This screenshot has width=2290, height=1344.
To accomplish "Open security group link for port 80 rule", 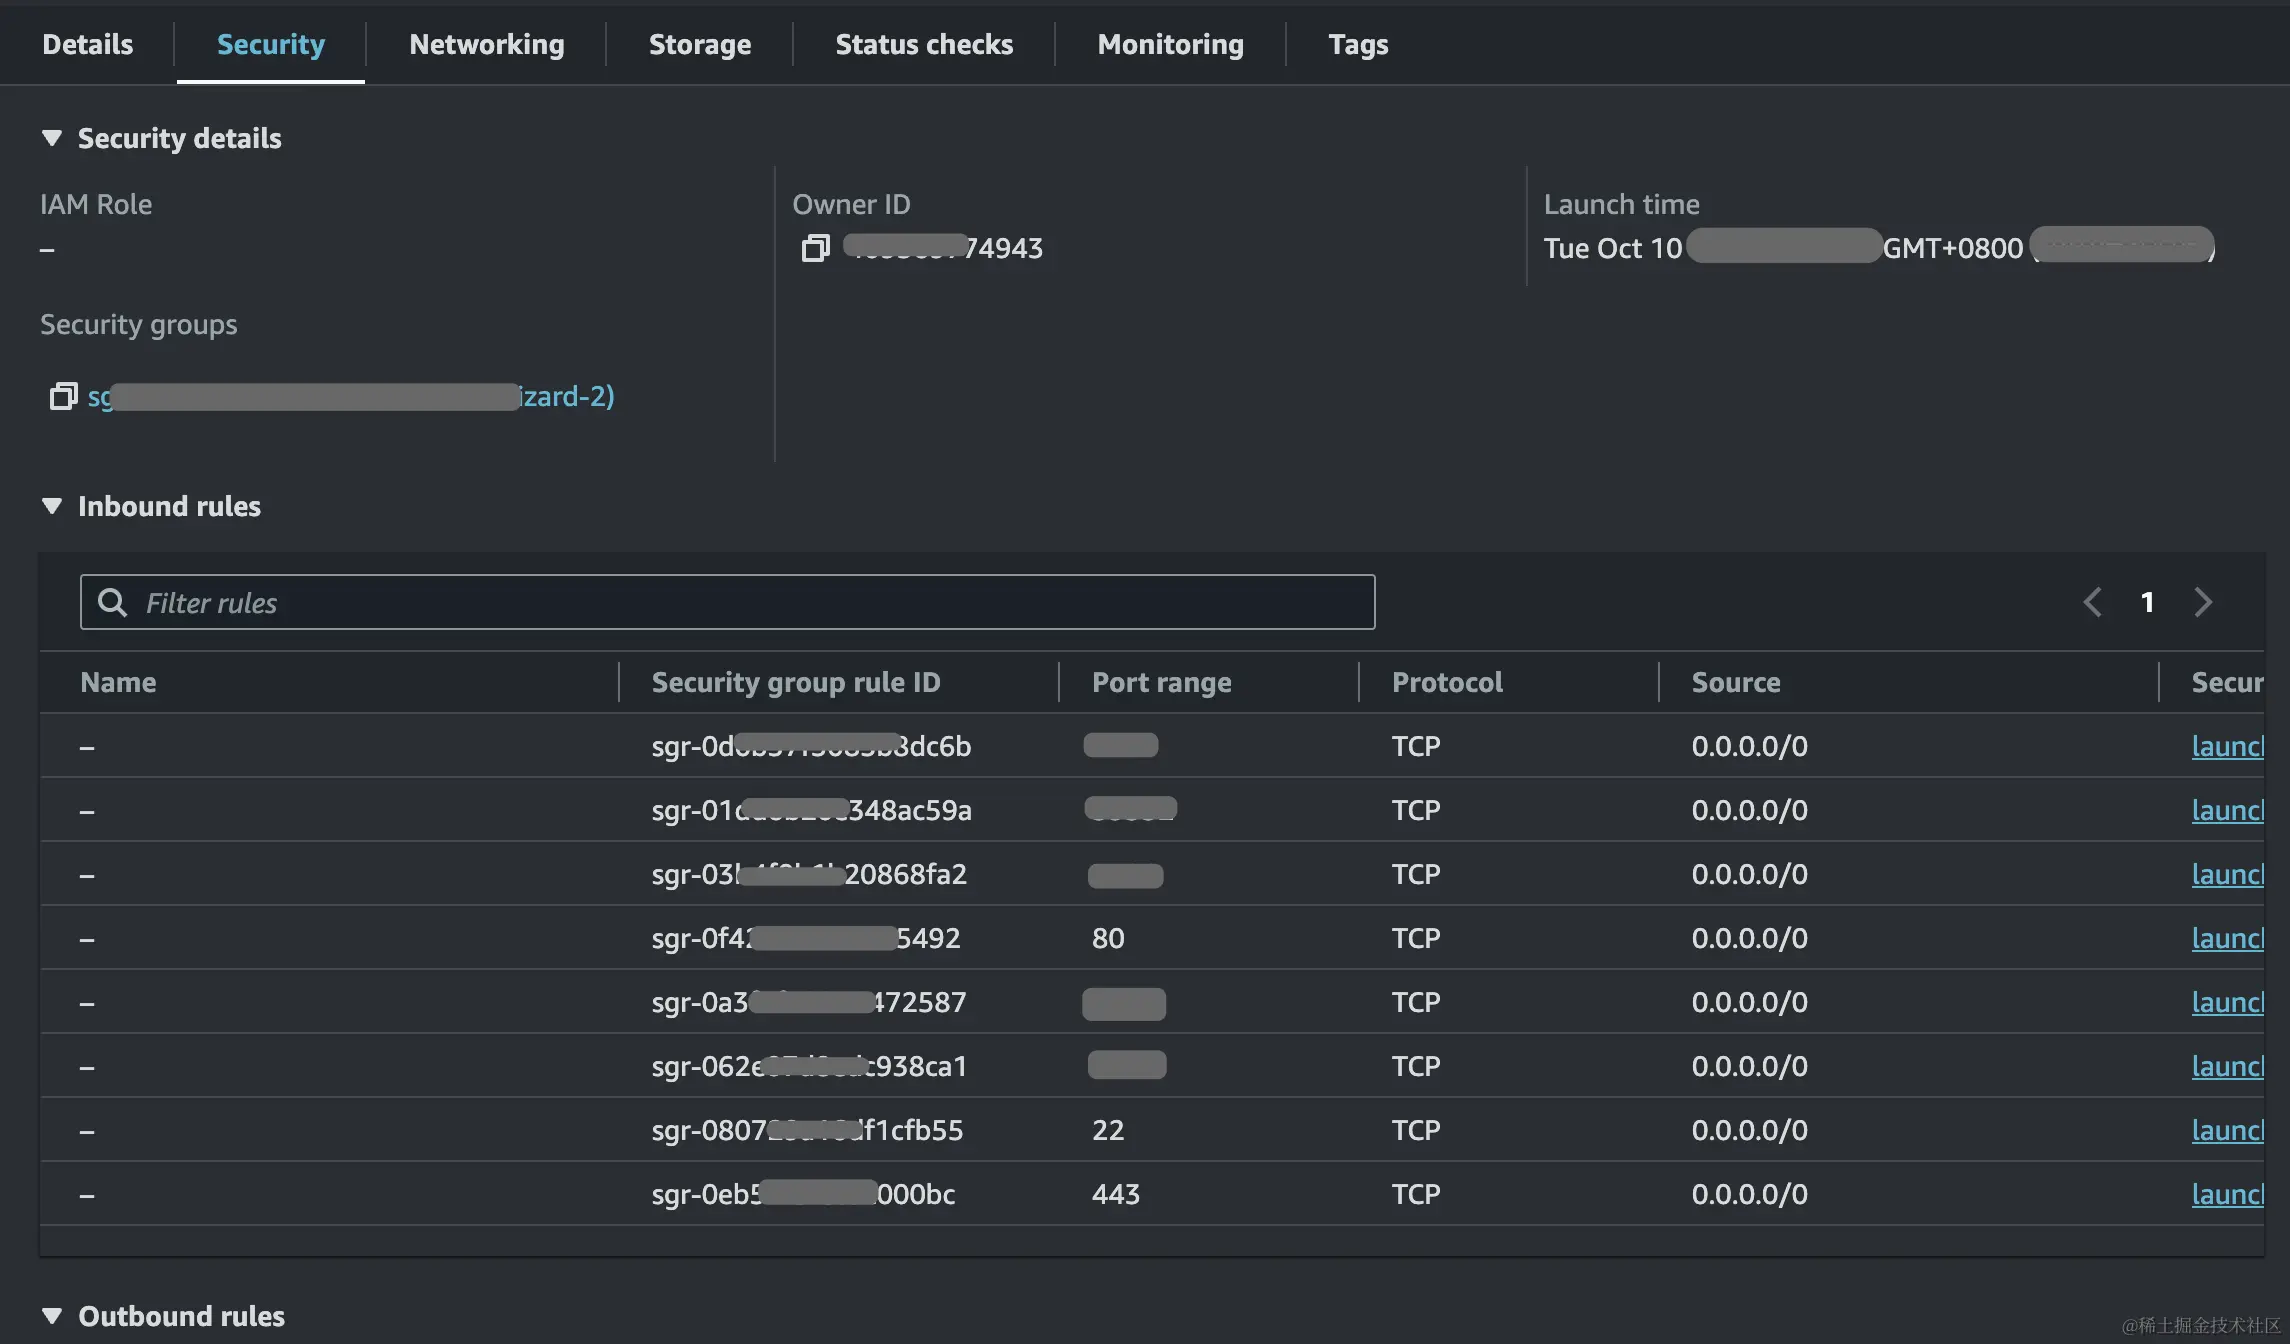I will click(2226, 938).
